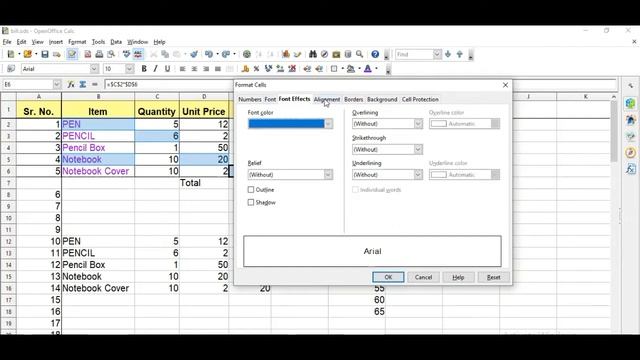Click the Save document icon
This screenshot has height=360, width=640.
click(x=45, y=54)
